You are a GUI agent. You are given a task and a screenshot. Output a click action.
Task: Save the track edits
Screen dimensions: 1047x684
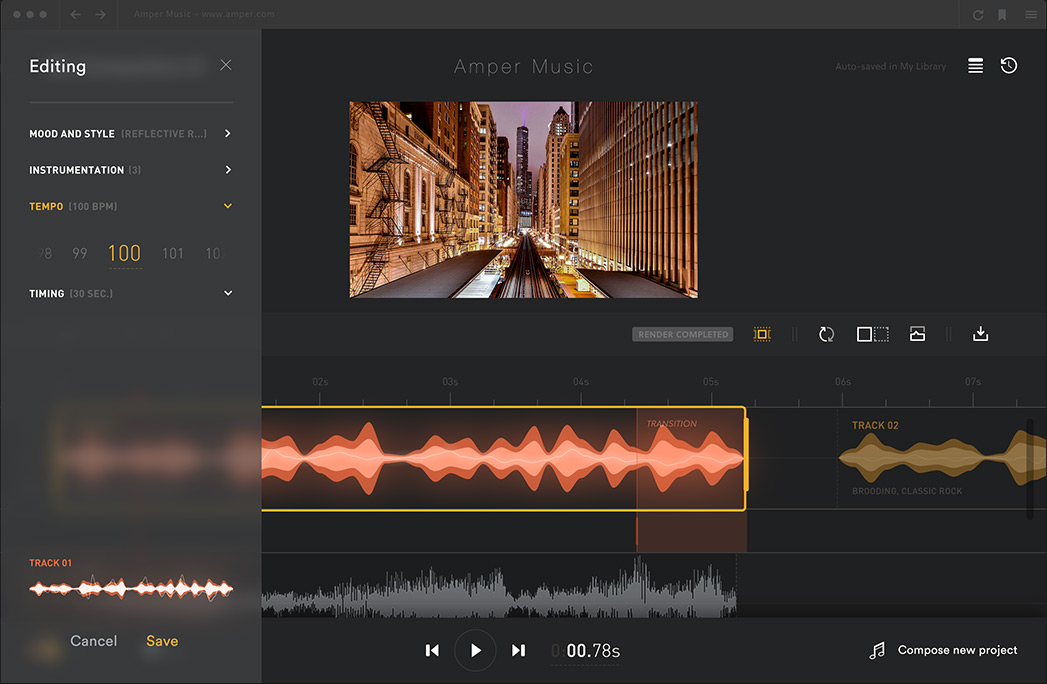pyautogui.click(x=162, y=641)
